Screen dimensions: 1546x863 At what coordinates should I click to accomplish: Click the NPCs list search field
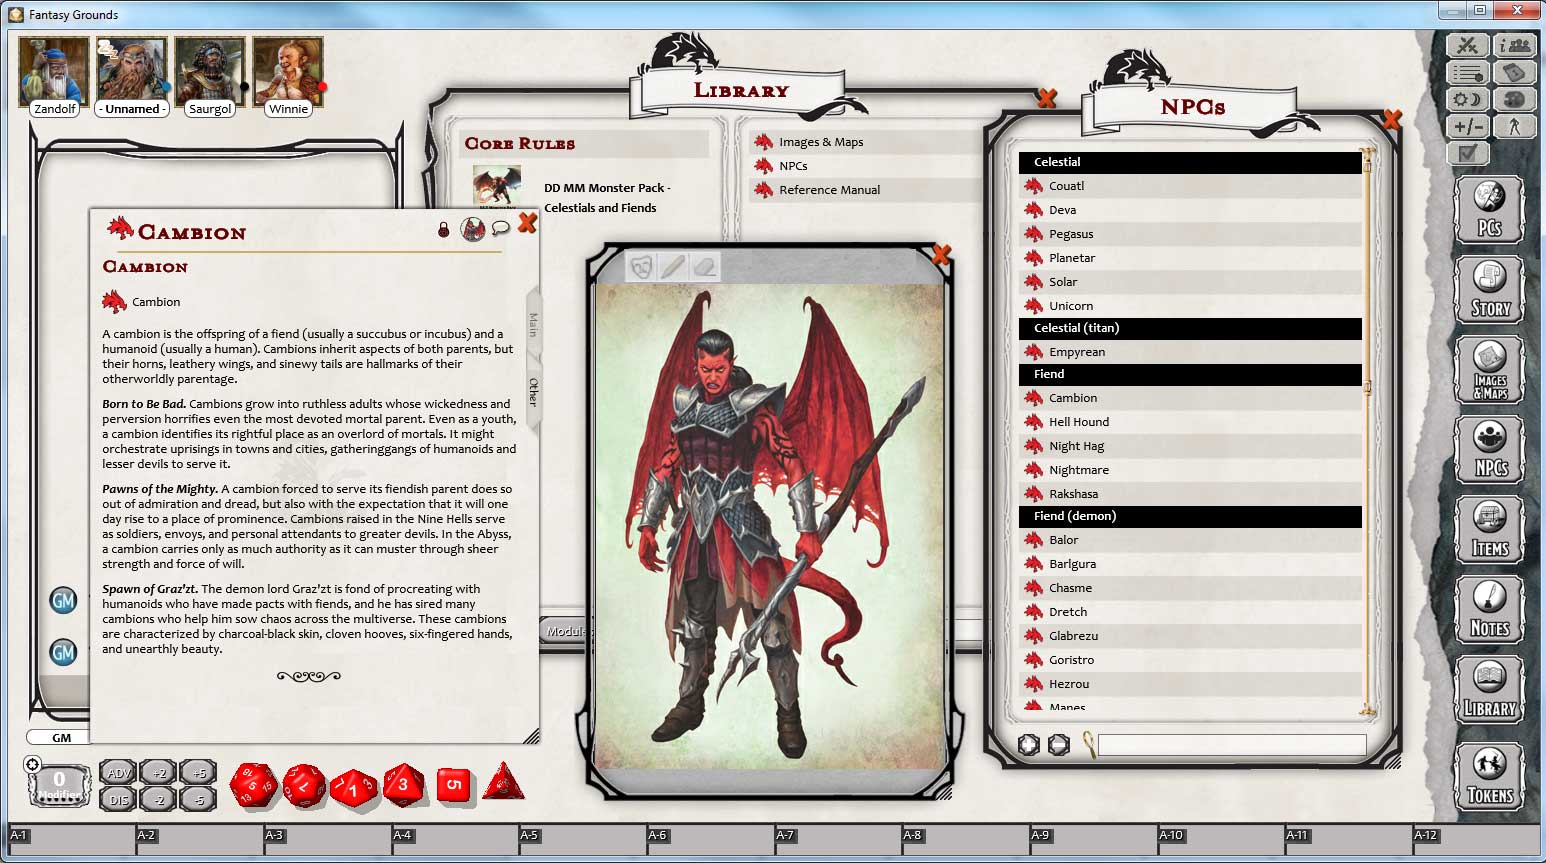pos(1231,745)
